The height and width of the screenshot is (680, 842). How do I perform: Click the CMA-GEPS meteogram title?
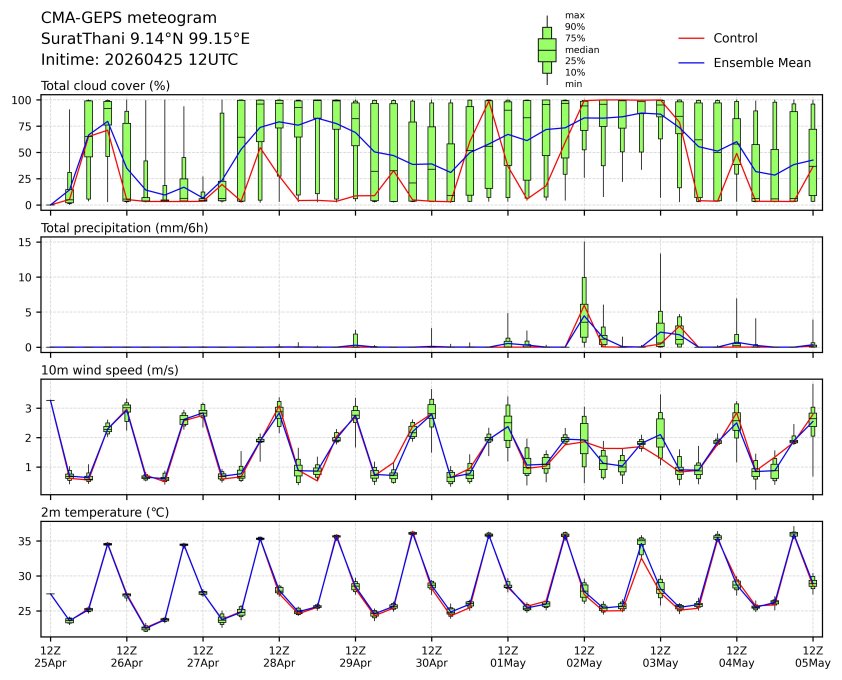tap(114, 18)
